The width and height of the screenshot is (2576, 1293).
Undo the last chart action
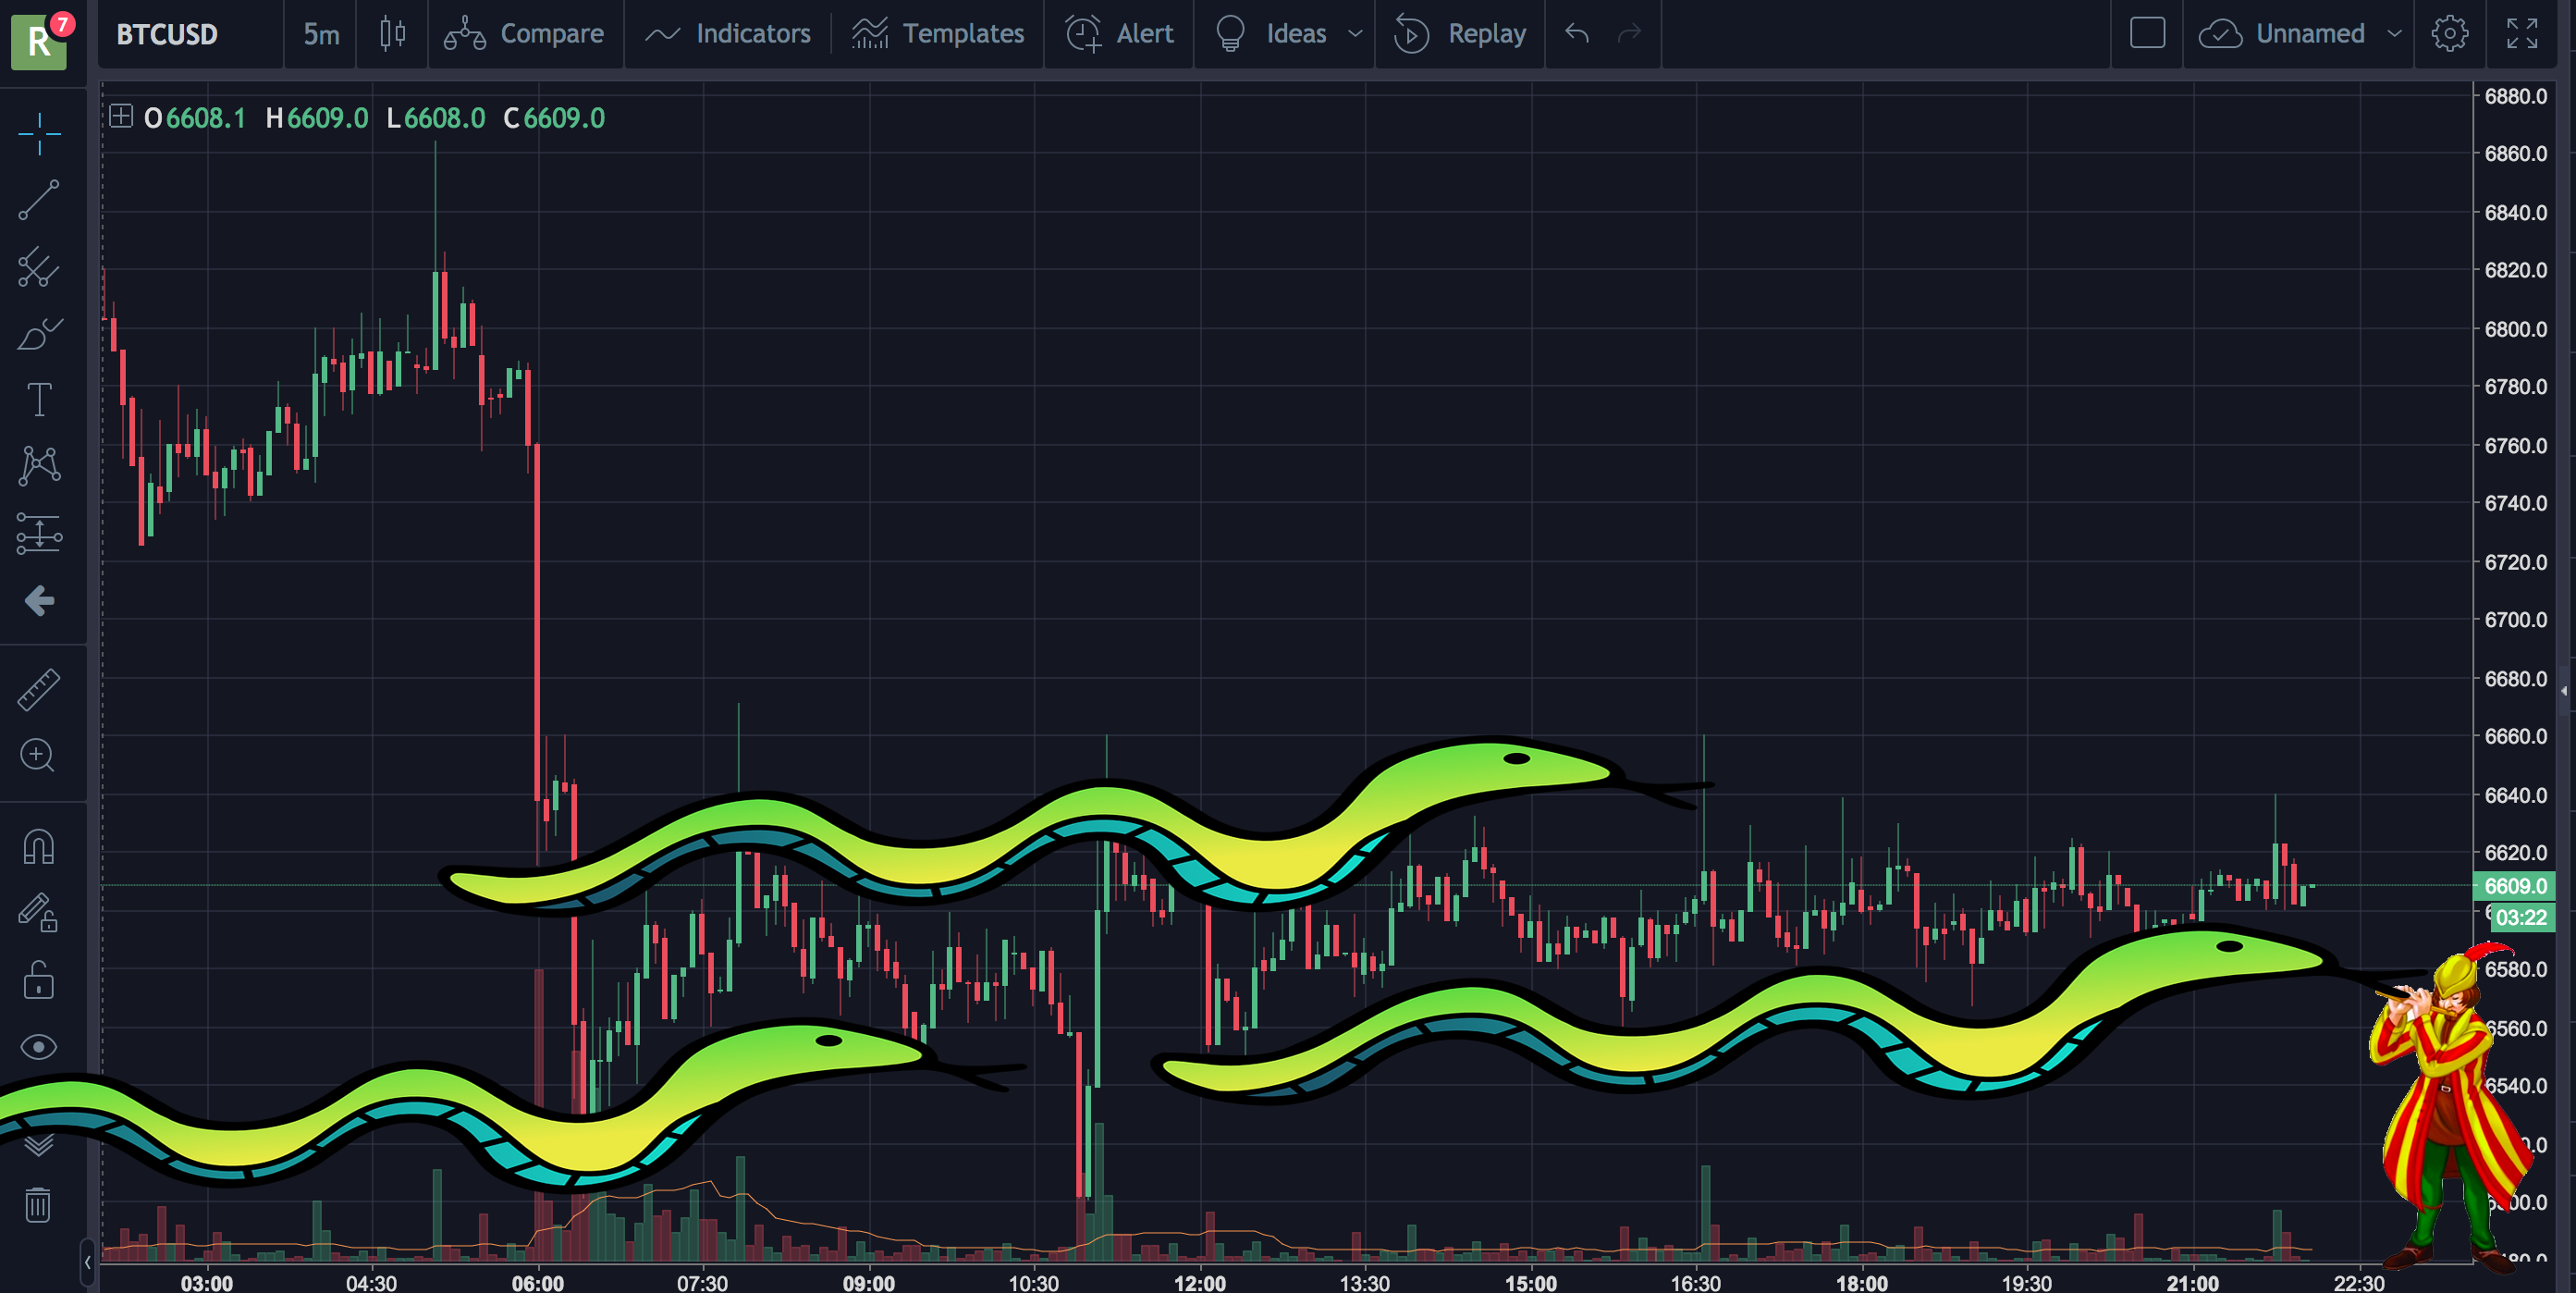[x=1577, y=34]
